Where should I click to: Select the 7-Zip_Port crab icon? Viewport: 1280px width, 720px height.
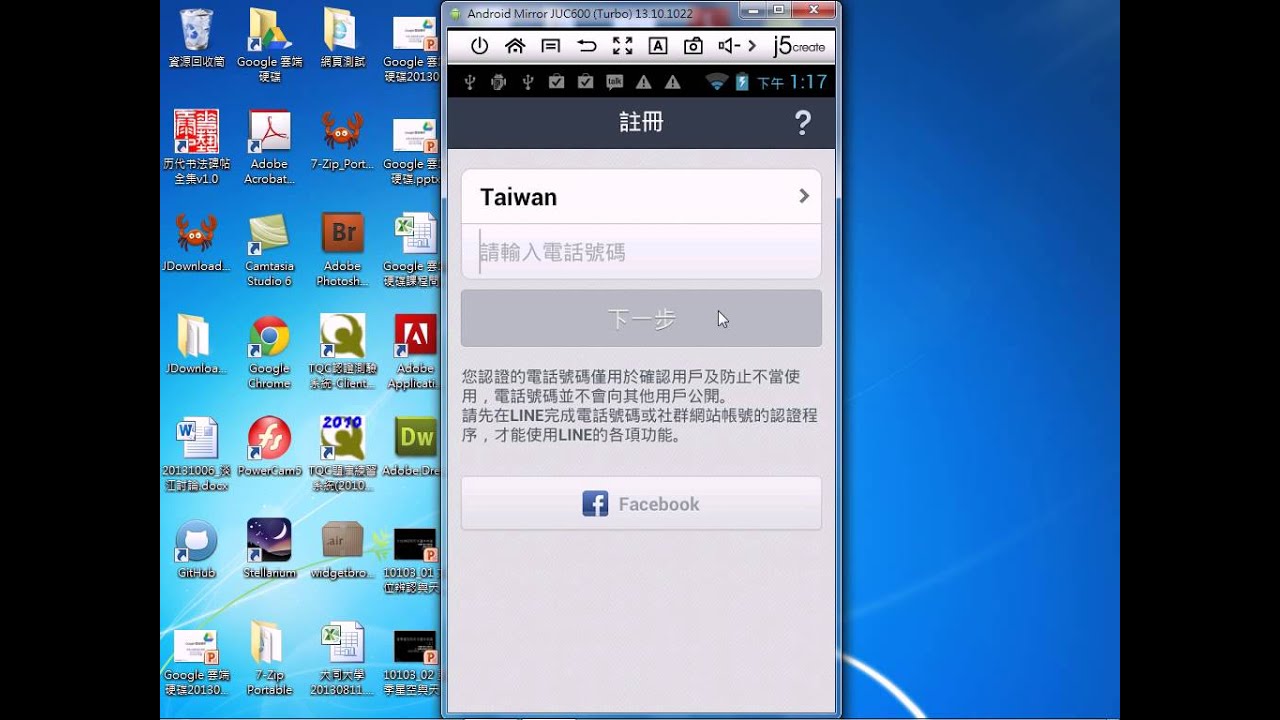342,140
